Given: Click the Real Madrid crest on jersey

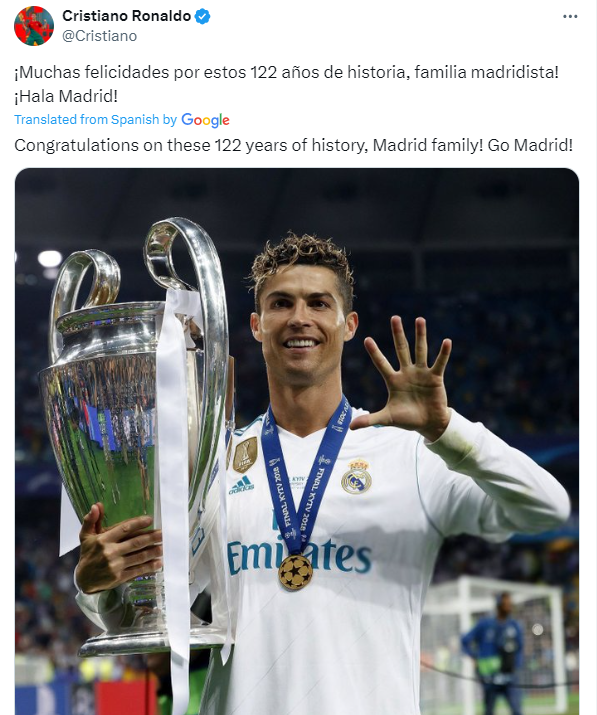Looking at the screenshot, I should 356,477.
